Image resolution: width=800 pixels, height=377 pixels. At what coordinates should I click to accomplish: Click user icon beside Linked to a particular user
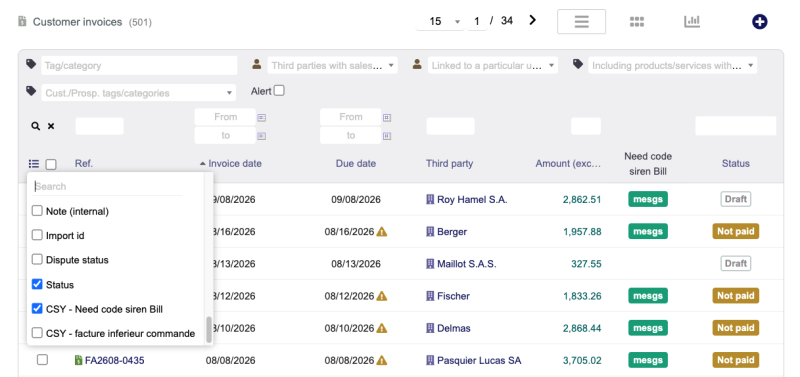click(x=417, y=64)
